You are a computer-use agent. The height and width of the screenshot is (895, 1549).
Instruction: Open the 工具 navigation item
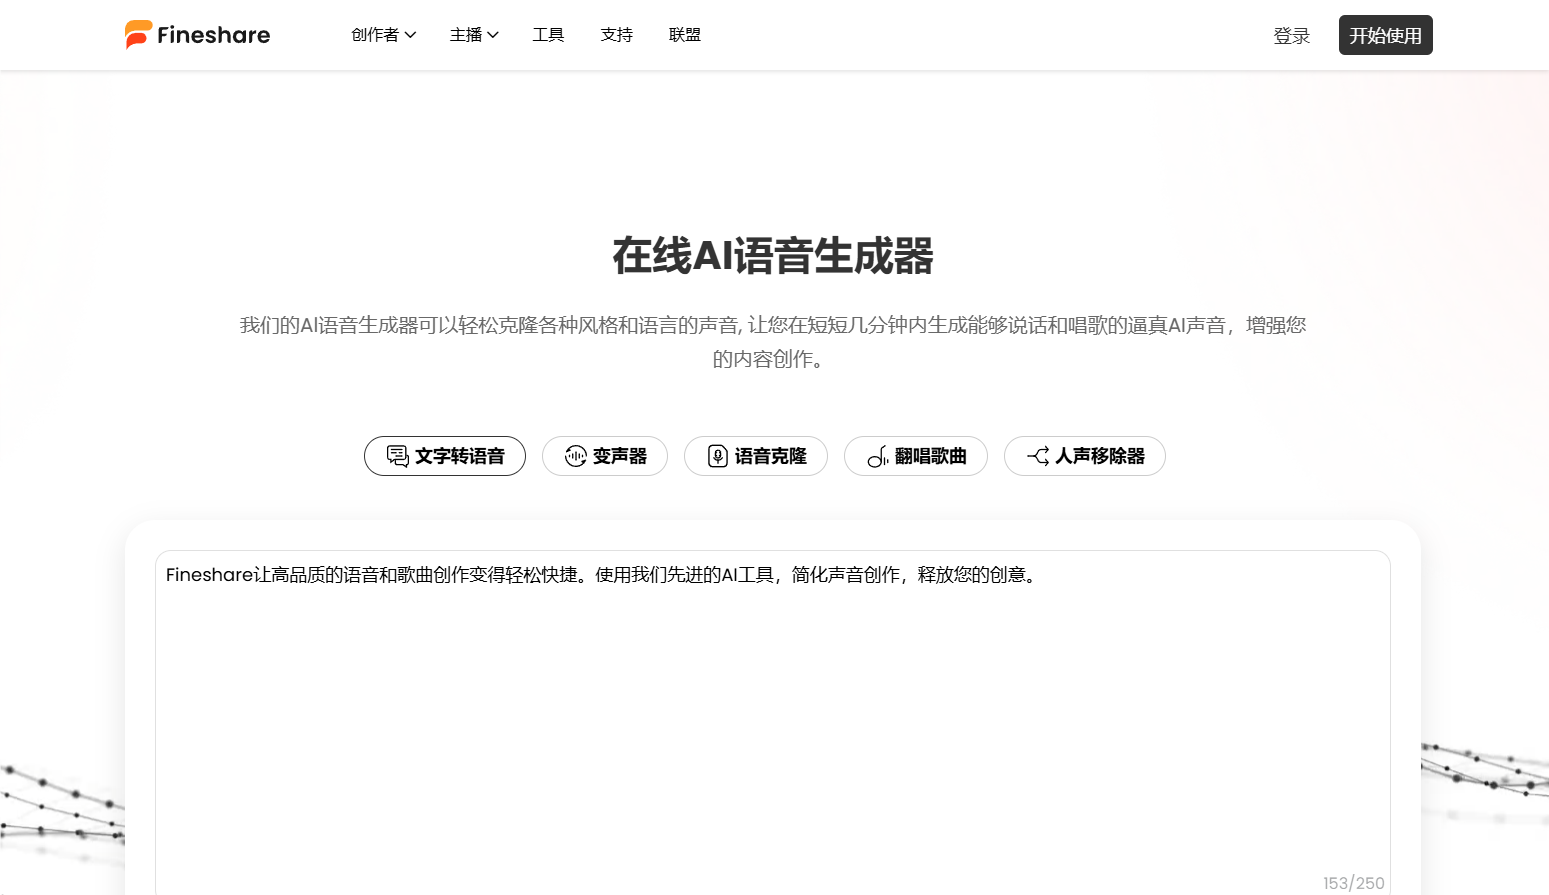coord(548,35)
